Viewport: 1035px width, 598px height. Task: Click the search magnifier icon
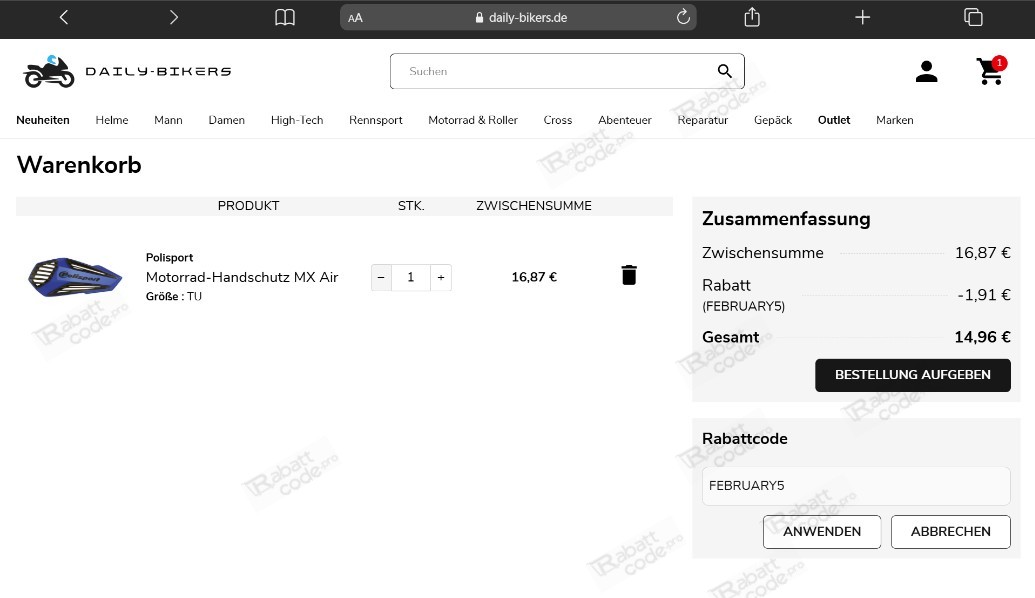[x=724, y=71]
